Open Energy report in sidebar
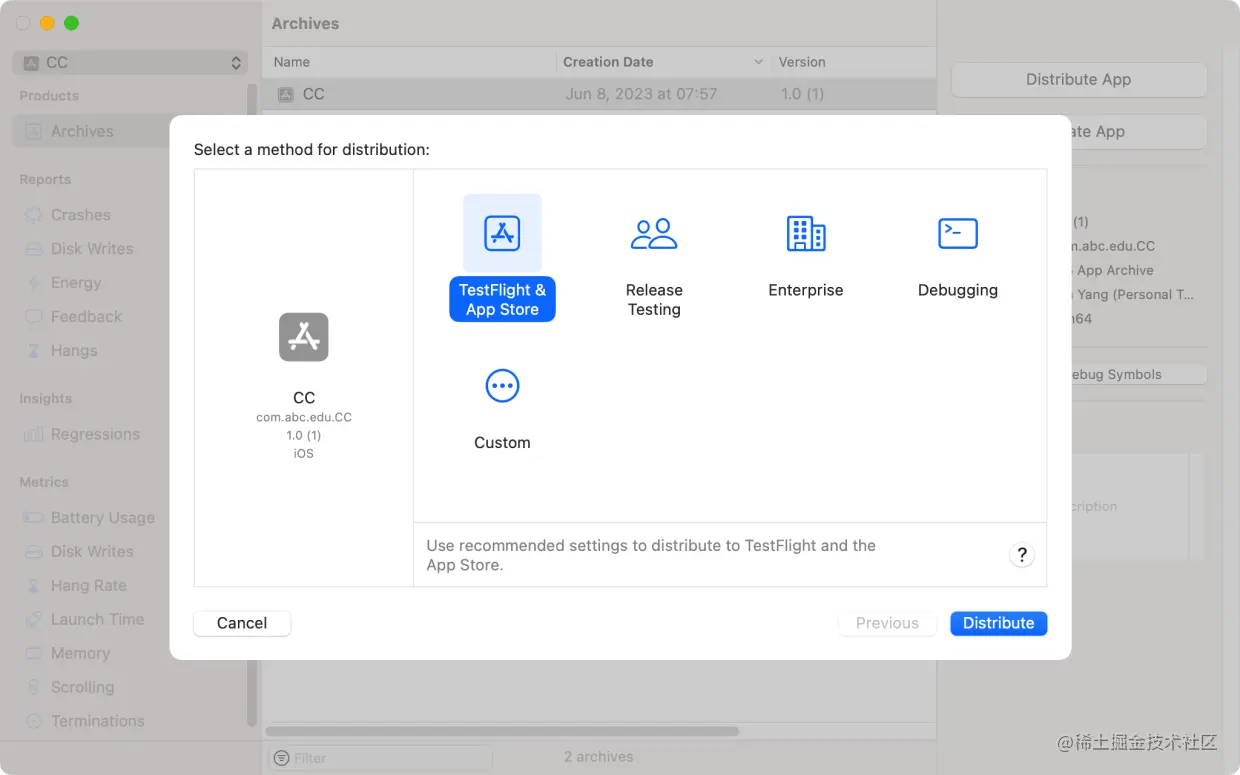Screen dimensions: 1240x775 point(76,283)
